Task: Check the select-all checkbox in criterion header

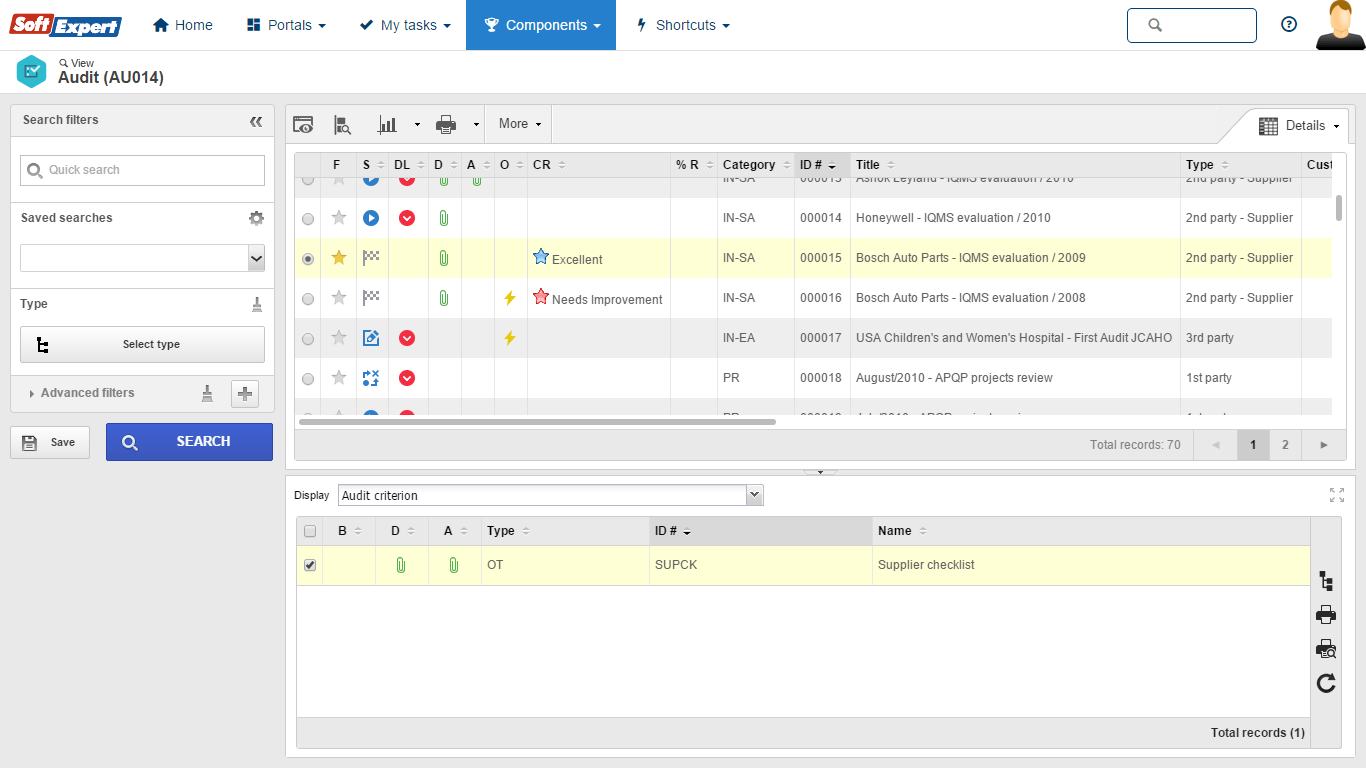Action: [310, 531]
